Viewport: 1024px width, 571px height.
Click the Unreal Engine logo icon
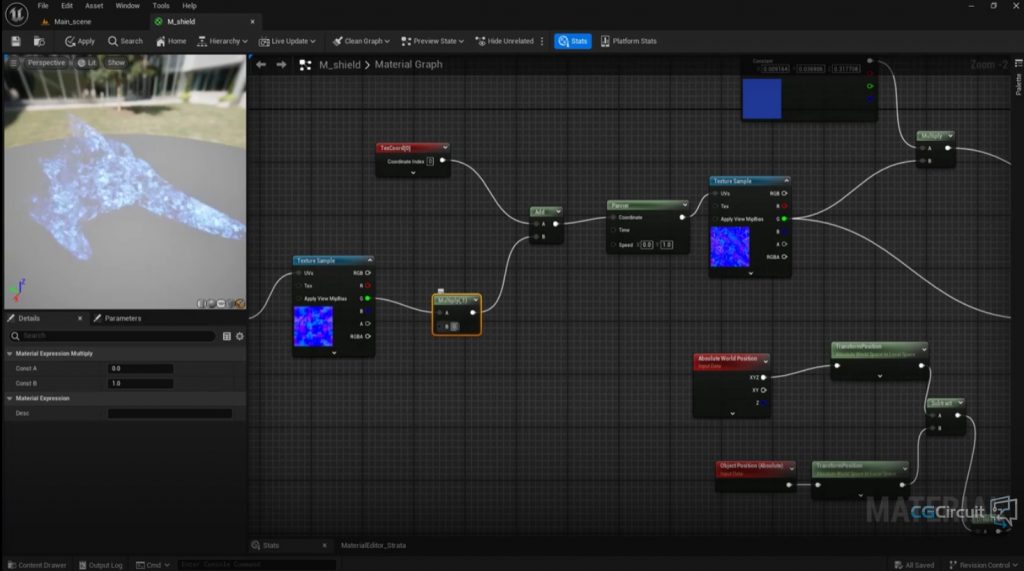coord(16,13)
